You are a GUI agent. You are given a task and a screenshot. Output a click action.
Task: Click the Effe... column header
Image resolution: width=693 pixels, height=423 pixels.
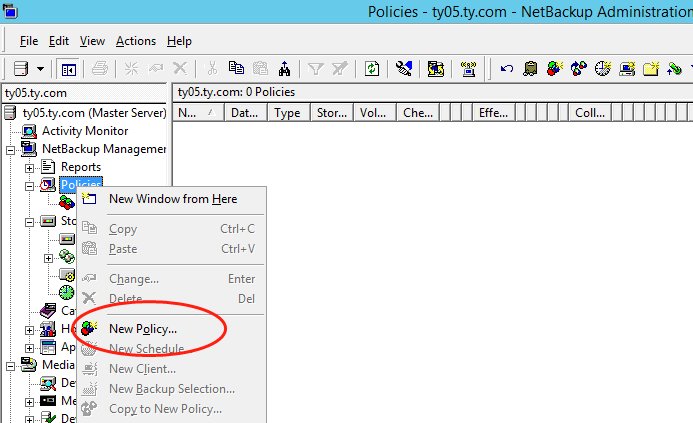(494, 113)
